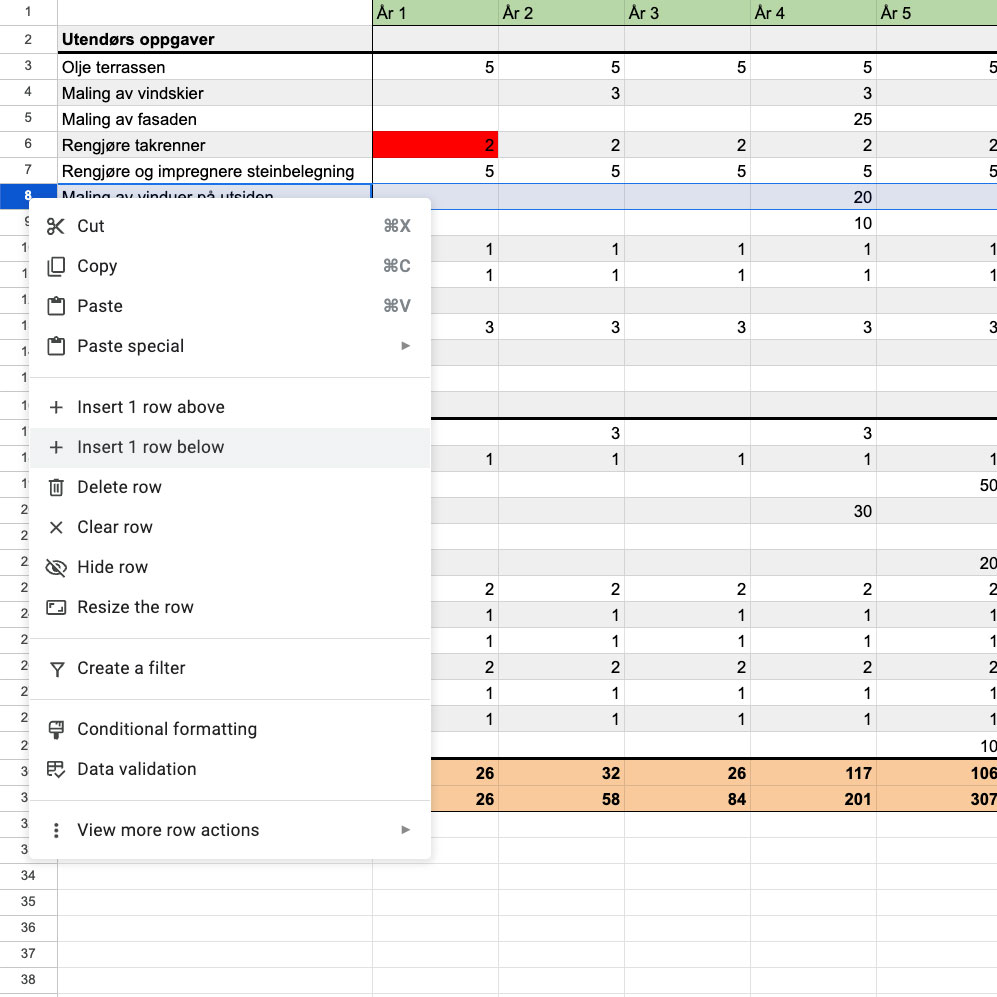Click the trash icon for Delete row
This screenshot has height=997, width=997.
click(x=56, y=487)
